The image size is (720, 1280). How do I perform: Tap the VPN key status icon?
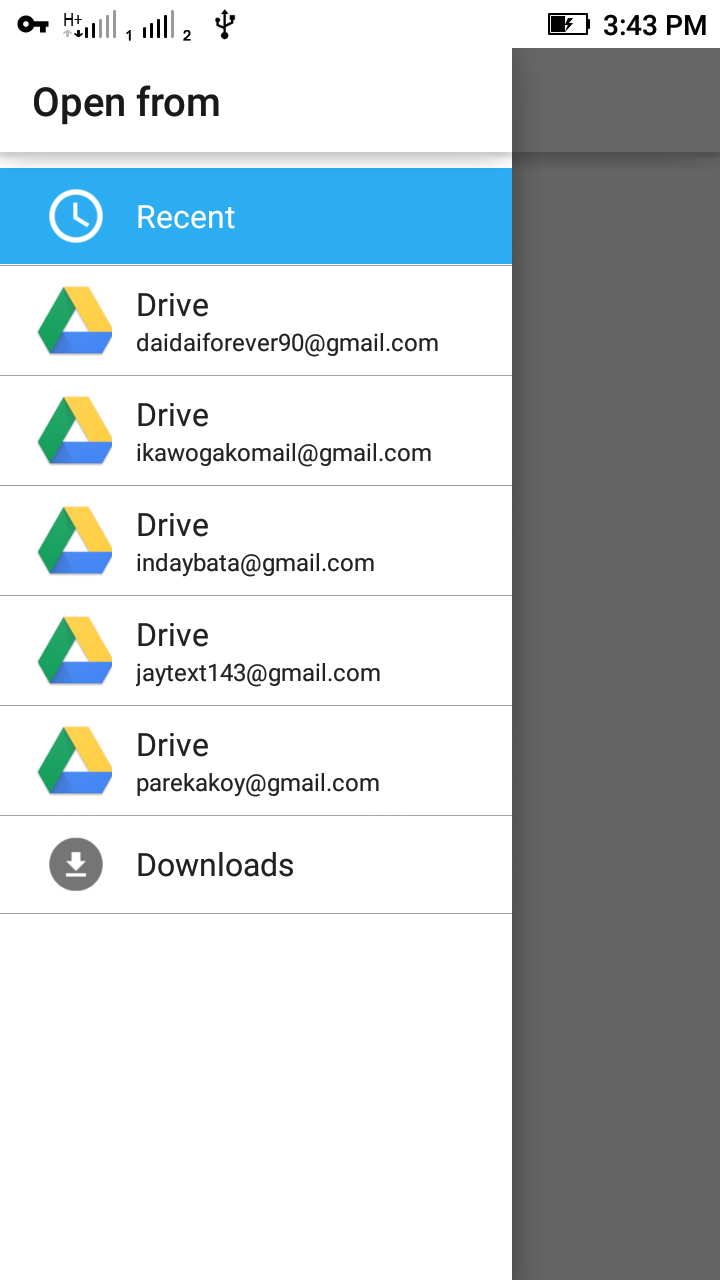tap(33, 25)
